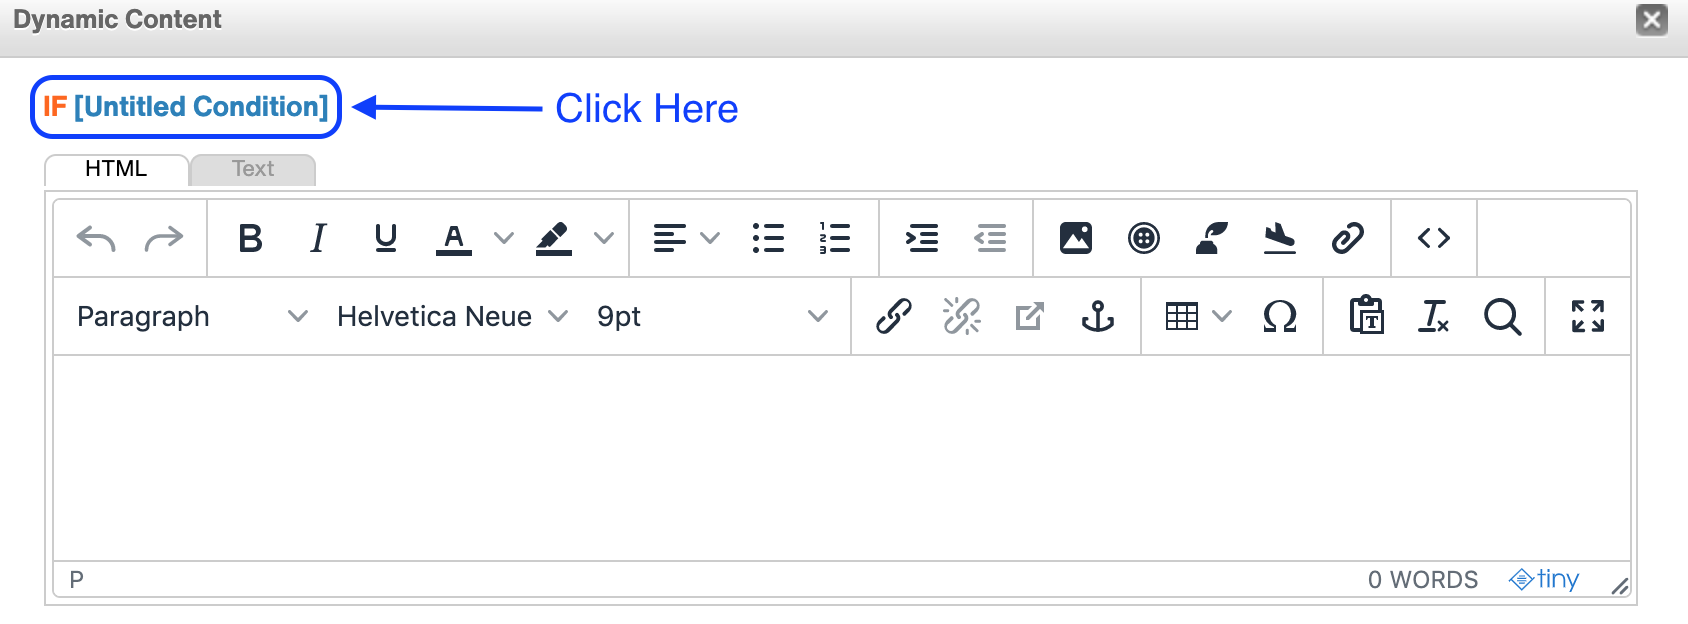
Task: Click the Untitled Condition link
Action: coord(201,107)
